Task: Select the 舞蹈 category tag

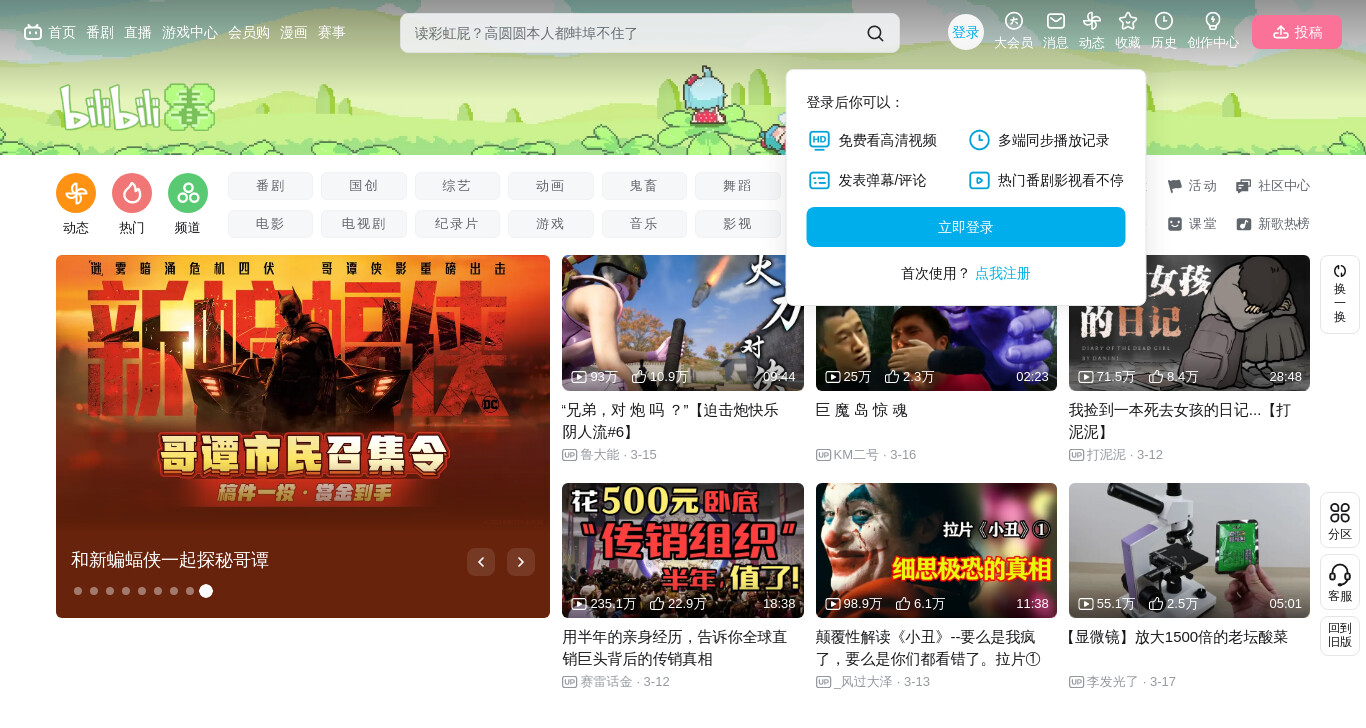Action: coord(738,186)
